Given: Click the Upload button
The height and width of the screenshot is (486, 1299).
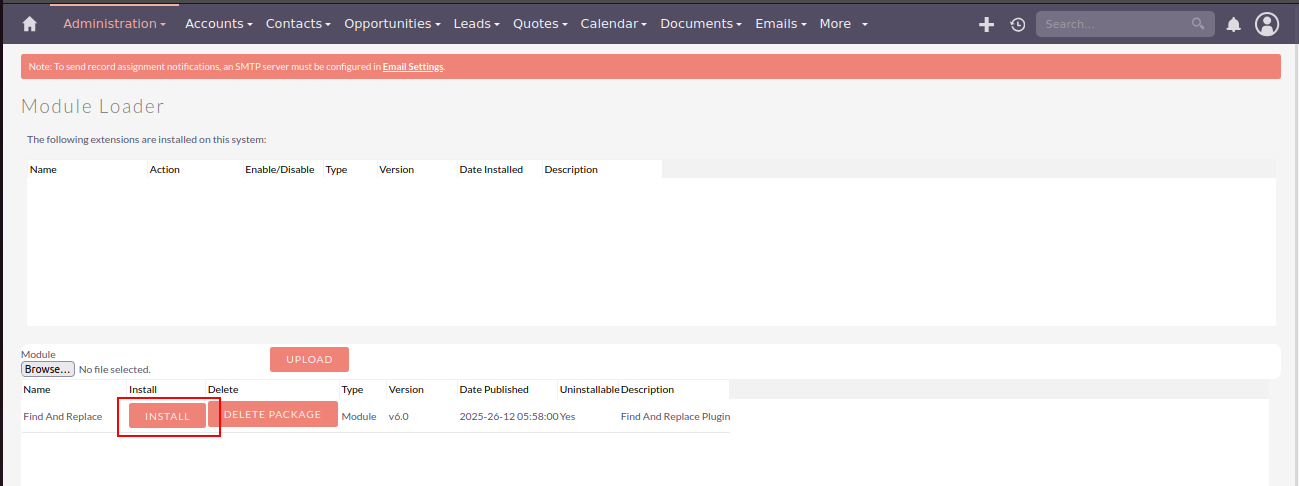Looking at the screenshot, I should [309, 359].
